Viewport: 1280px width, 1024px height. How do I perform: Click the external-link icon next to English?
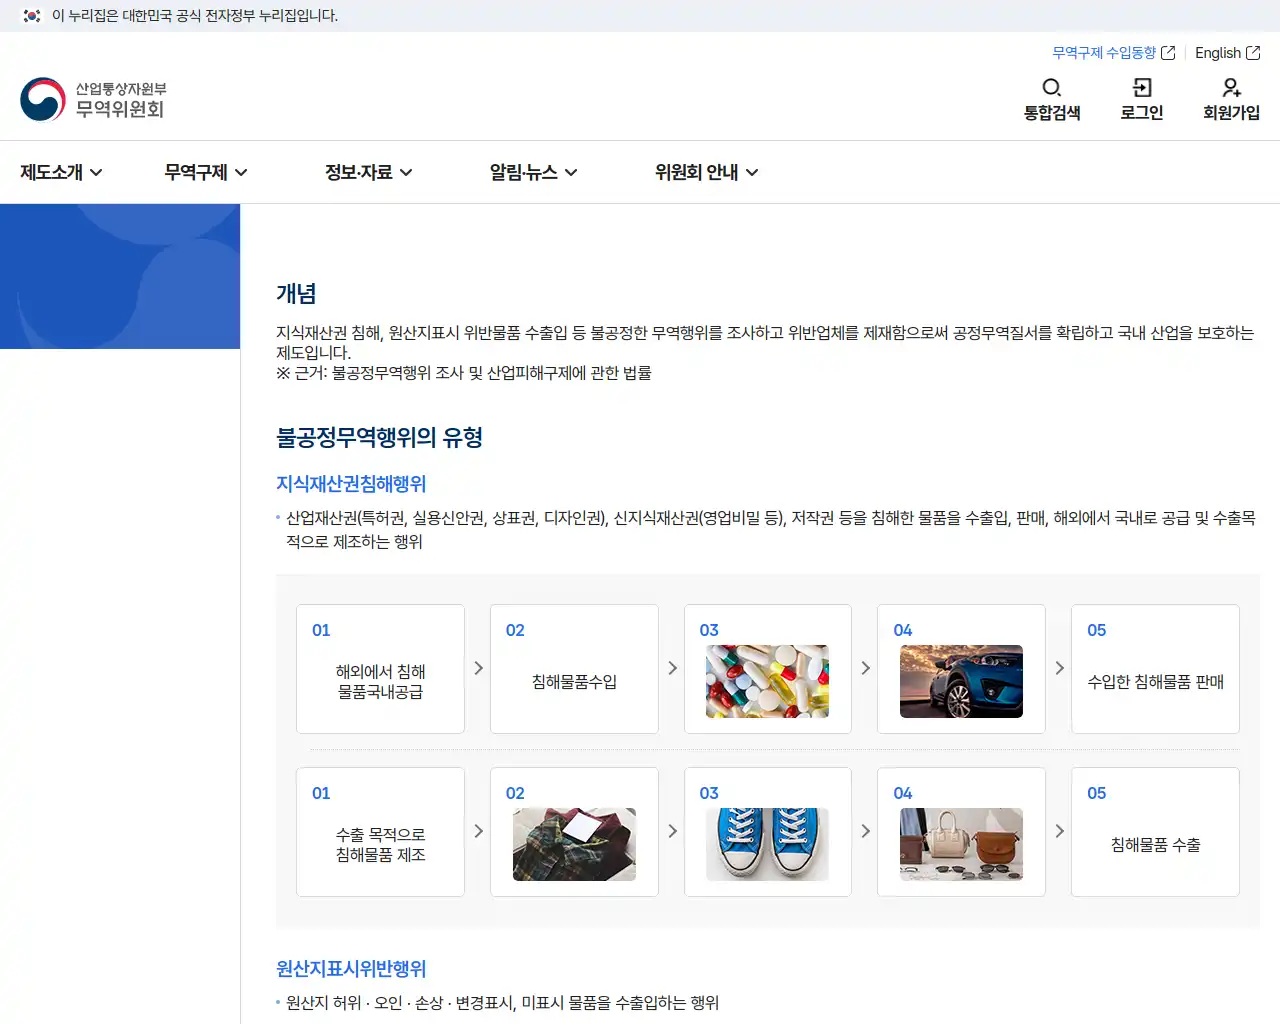(x=1253, y=53)
